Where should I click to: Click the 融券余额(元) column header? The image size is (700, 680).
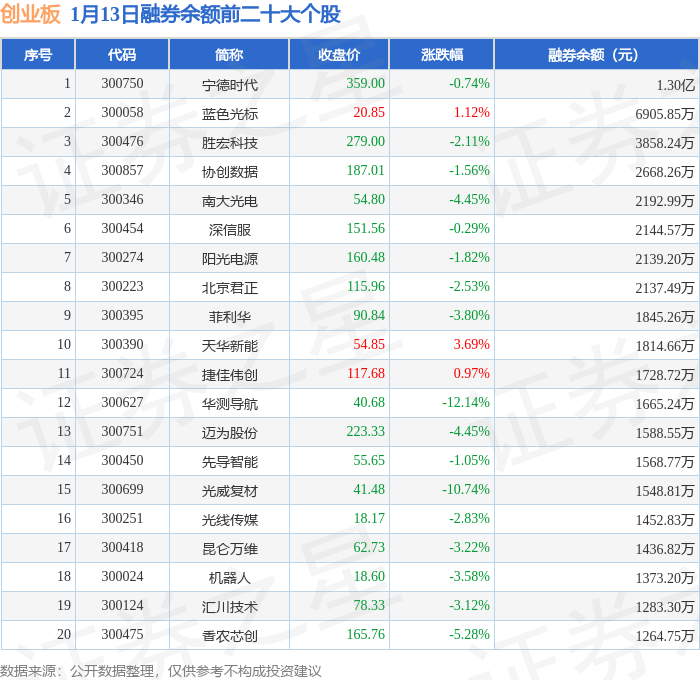(596, 54)
